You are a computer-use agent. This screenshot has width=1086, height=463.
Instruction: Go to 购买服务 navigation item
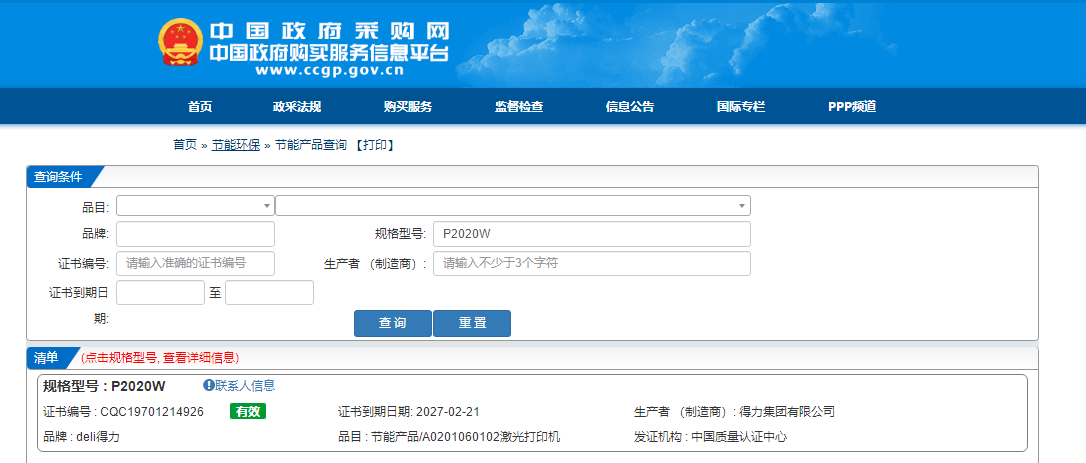(x=408, y=107)
